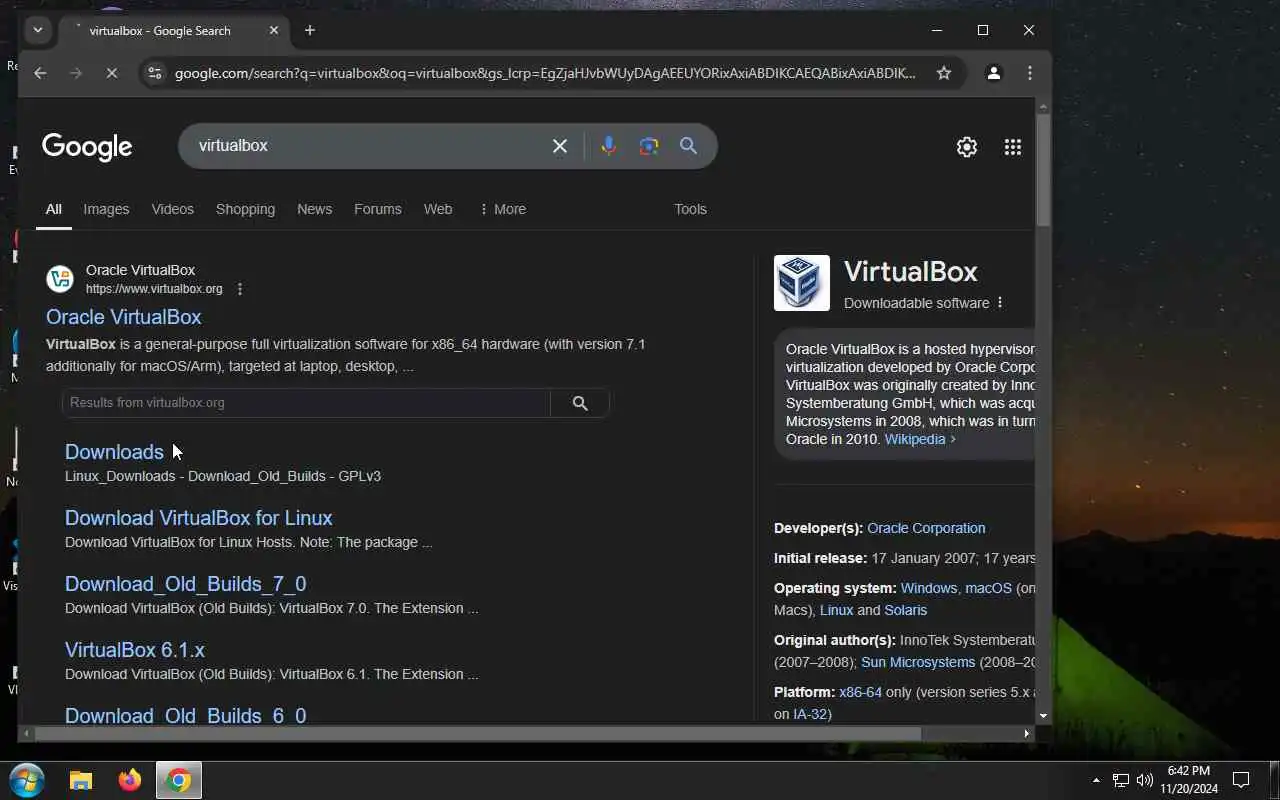Click the Google logo
Viewport: 1280px width, 800px height.
click(87, 147)
